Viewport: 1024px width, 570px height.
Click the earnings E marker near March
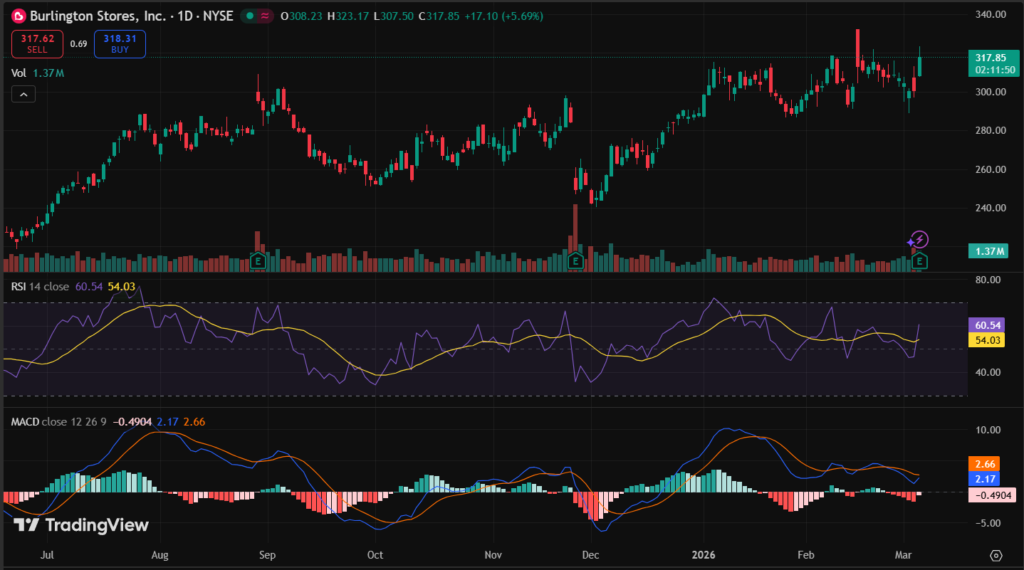(x=920, y=261)
